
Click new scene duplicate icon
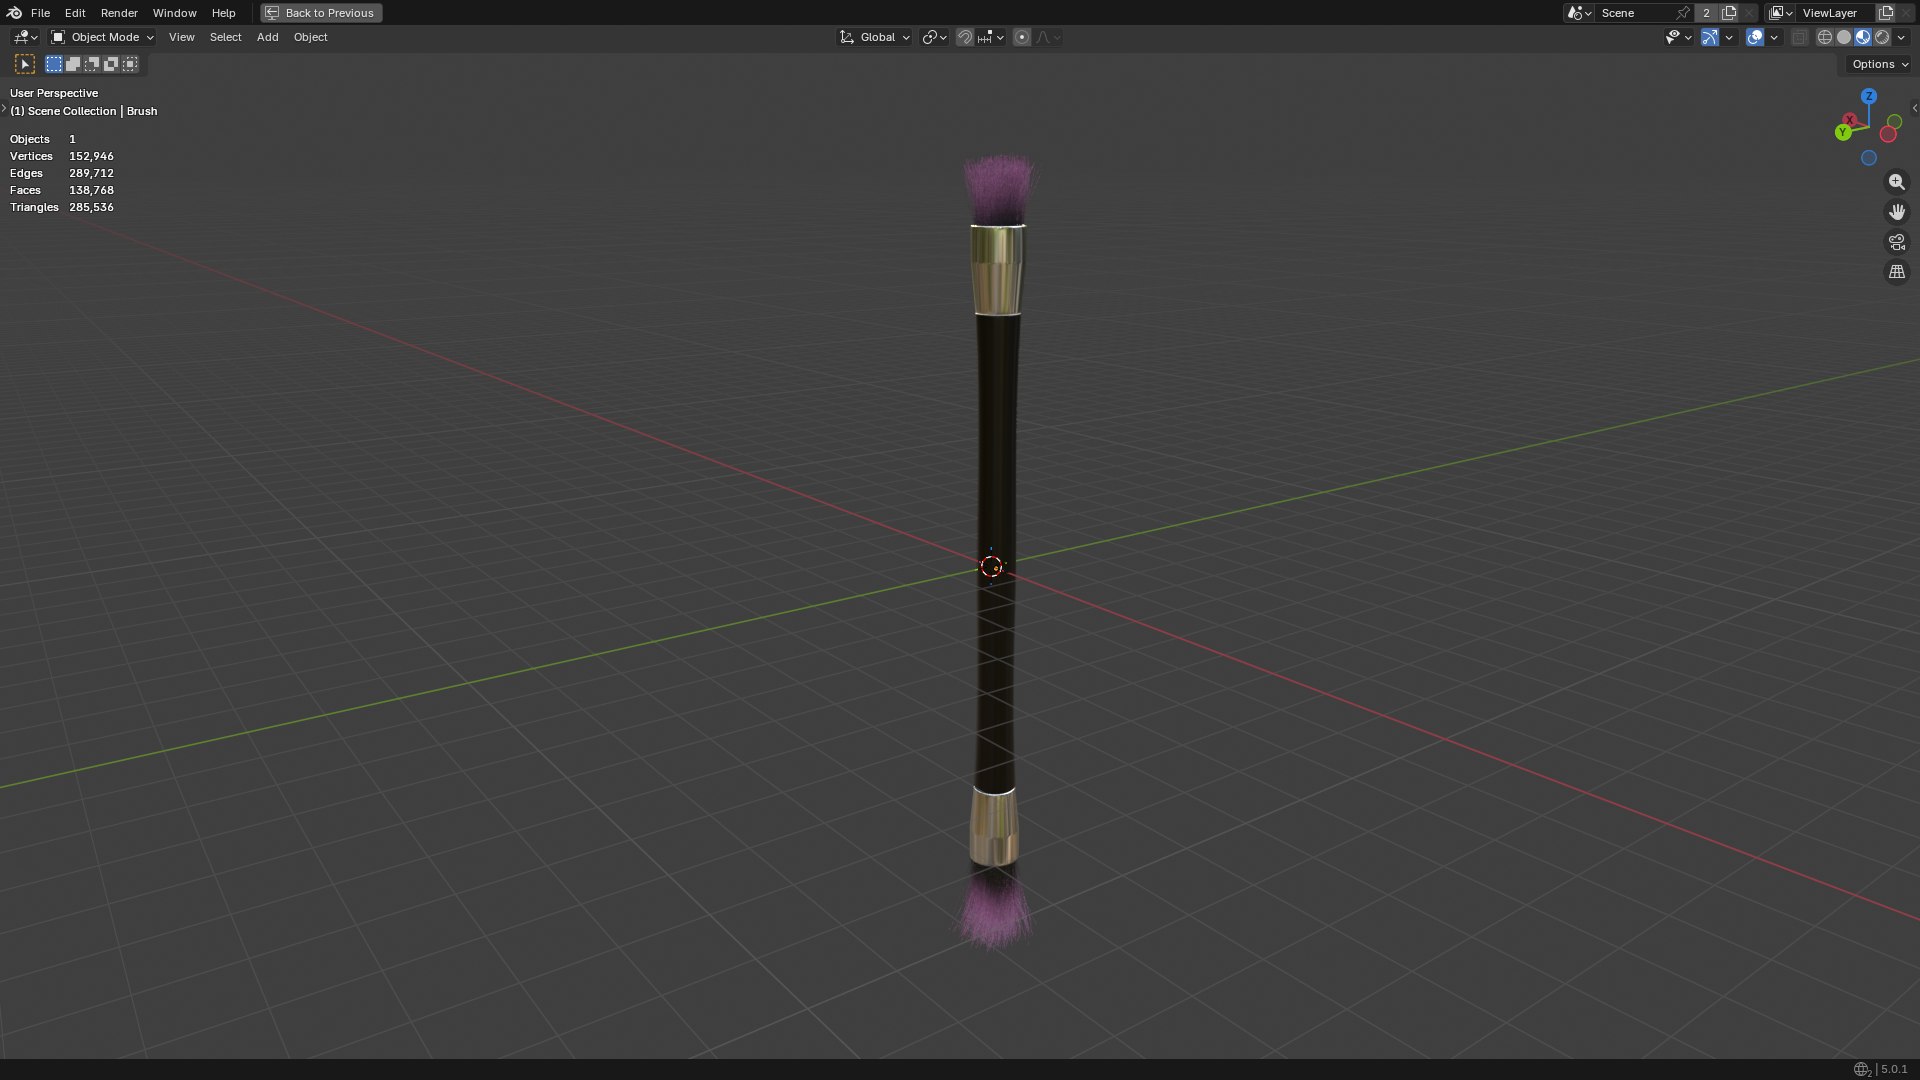[x=1729, y=13]
